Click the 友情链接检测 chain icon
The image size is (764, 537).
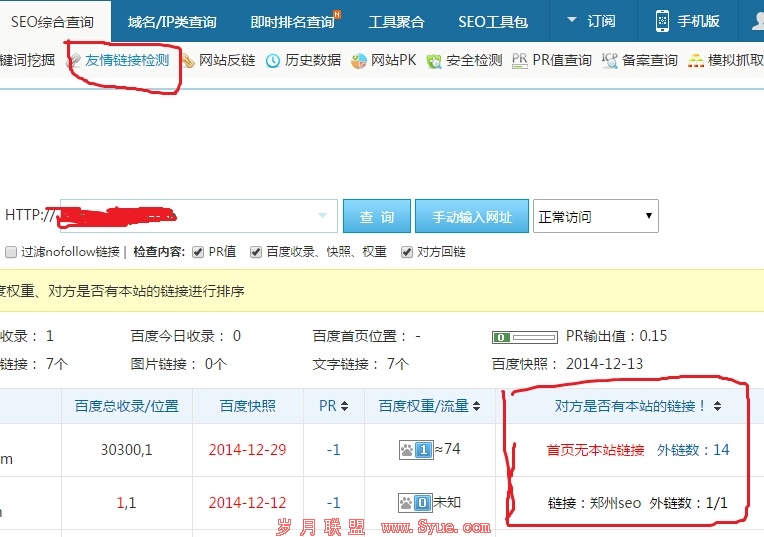(x=75, y=60)
